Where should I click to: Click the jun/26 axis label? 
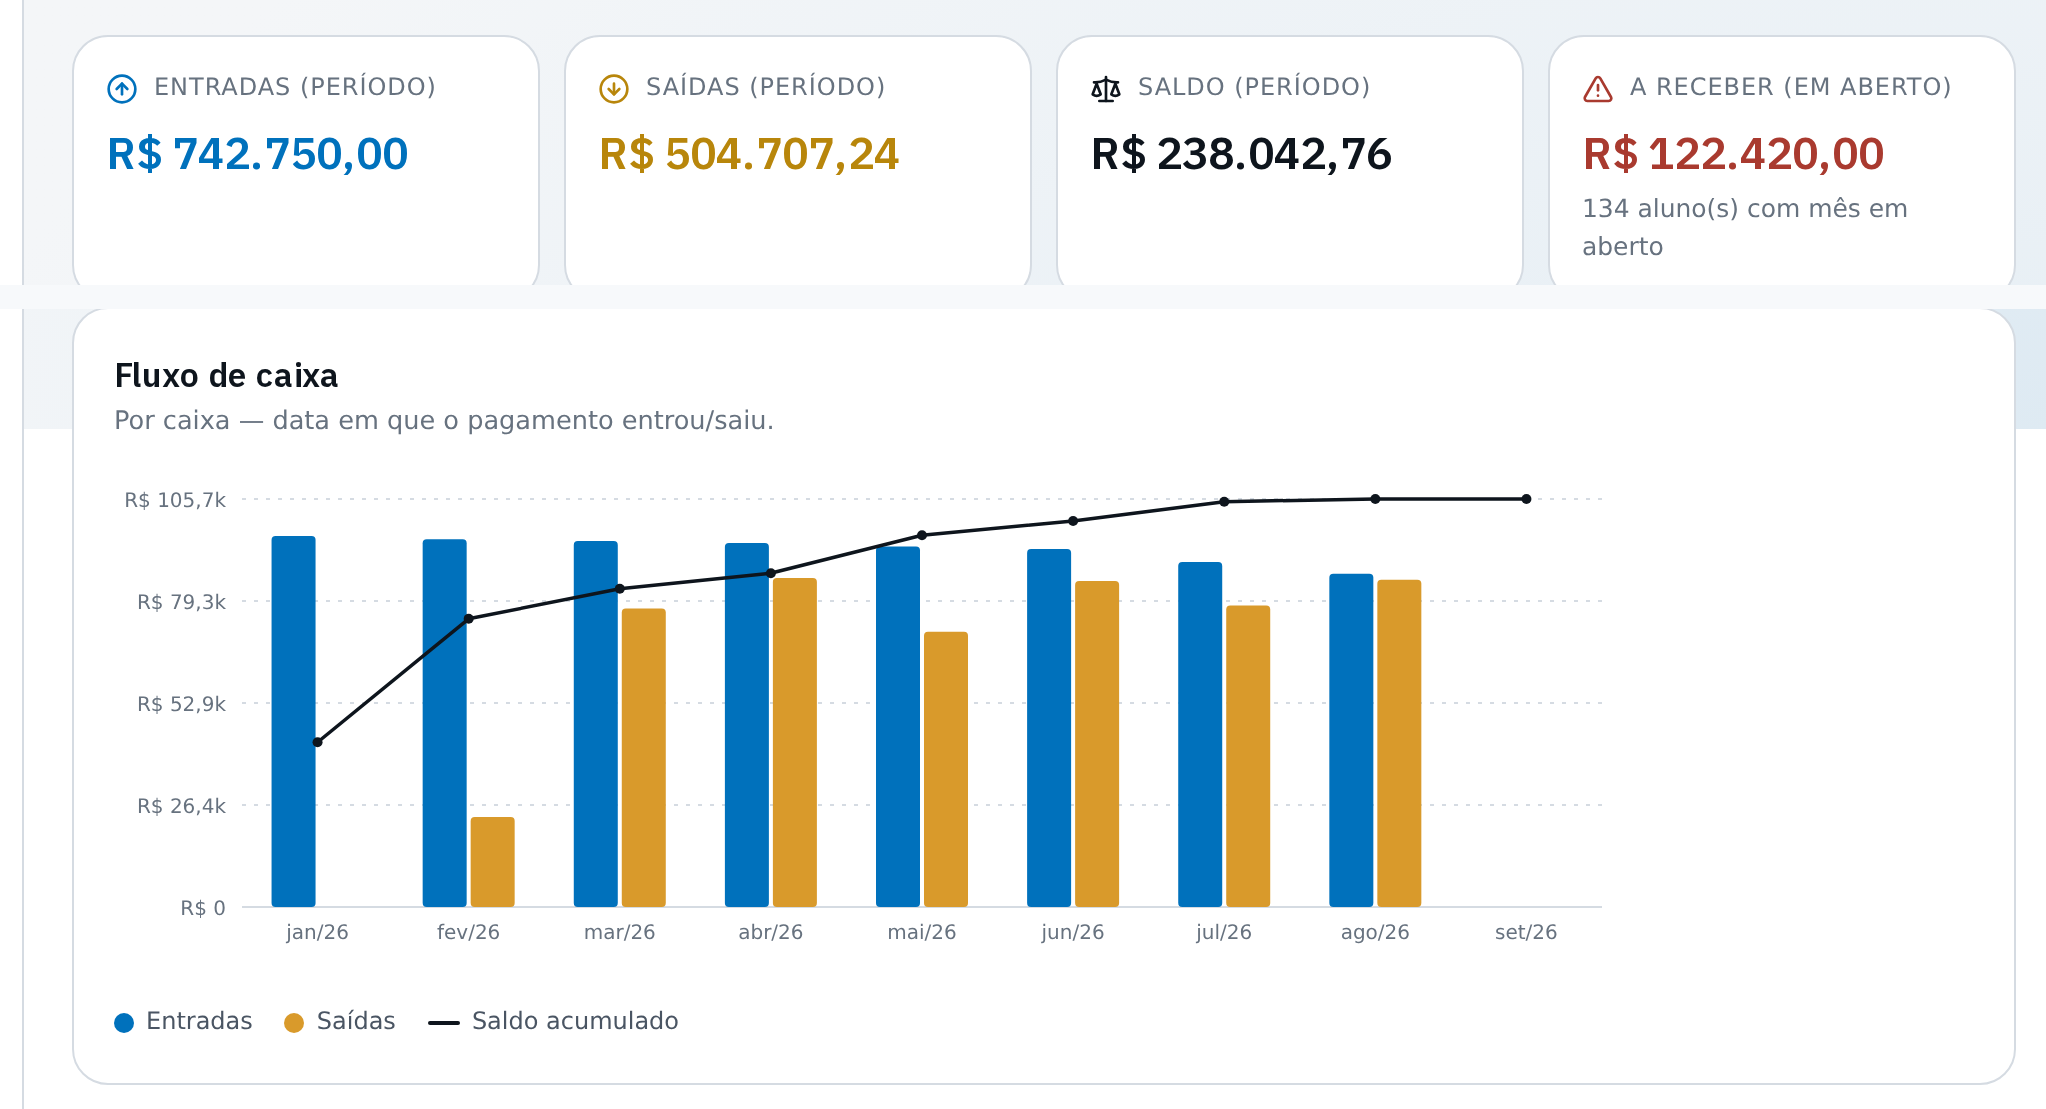1073,932
